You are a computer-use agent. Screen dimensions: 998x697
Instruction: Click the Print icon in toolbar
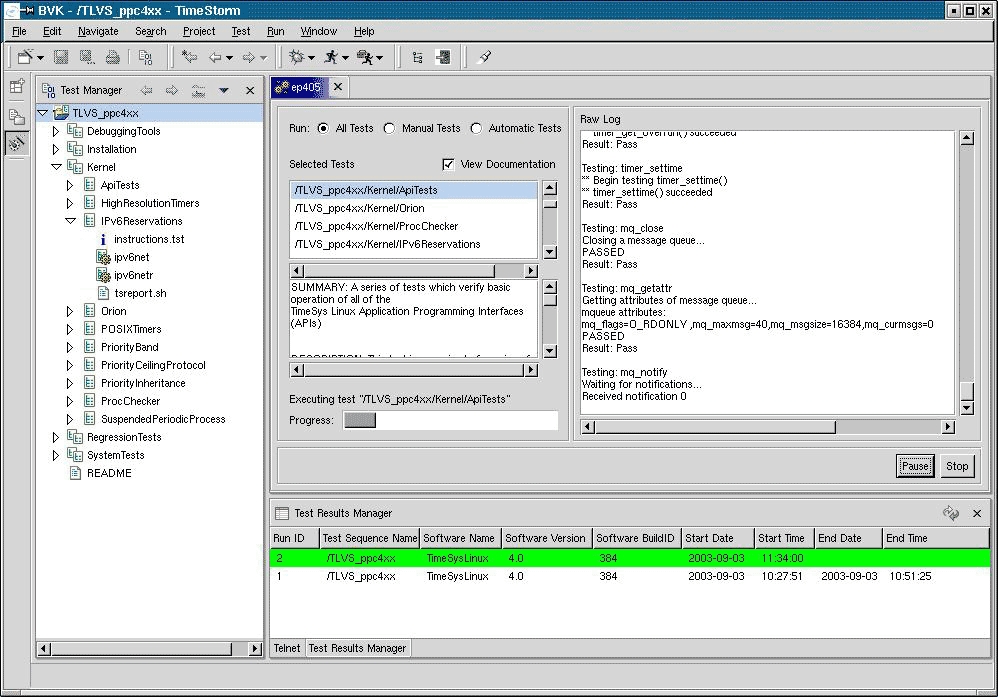(x=113, y=58)
